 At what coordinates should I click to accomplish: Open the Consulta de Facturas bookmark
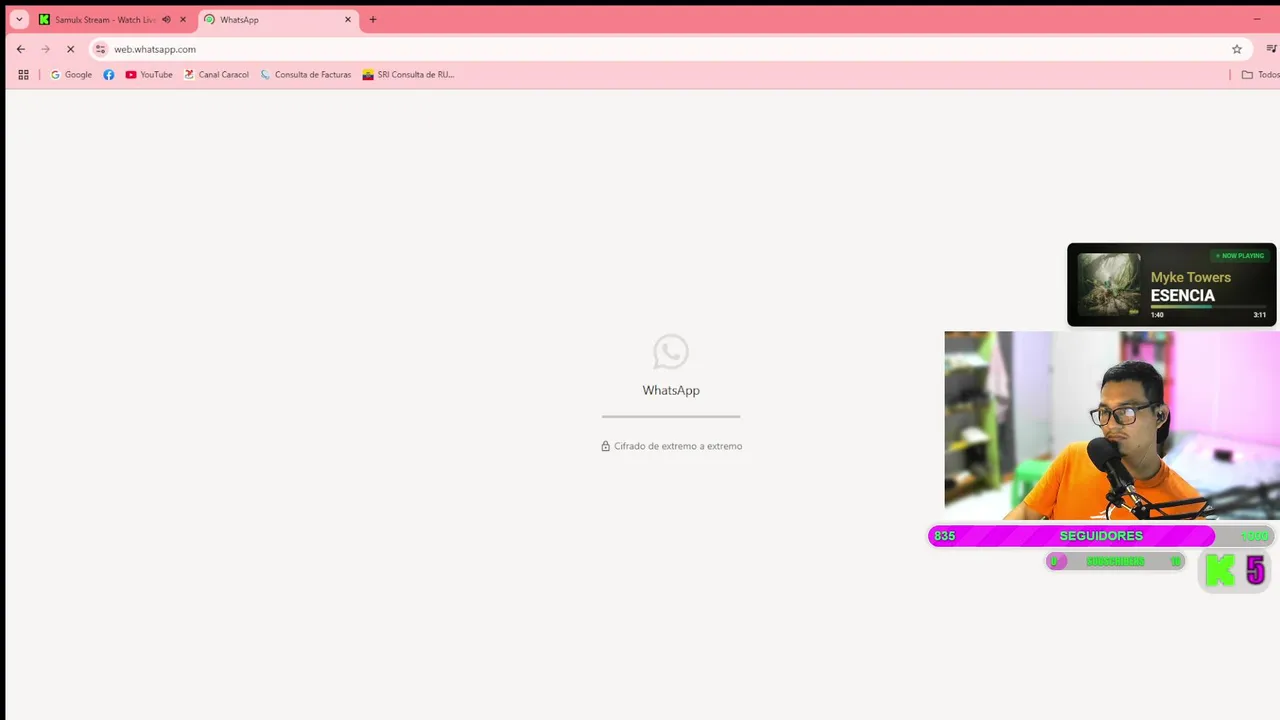coord(306,75)
